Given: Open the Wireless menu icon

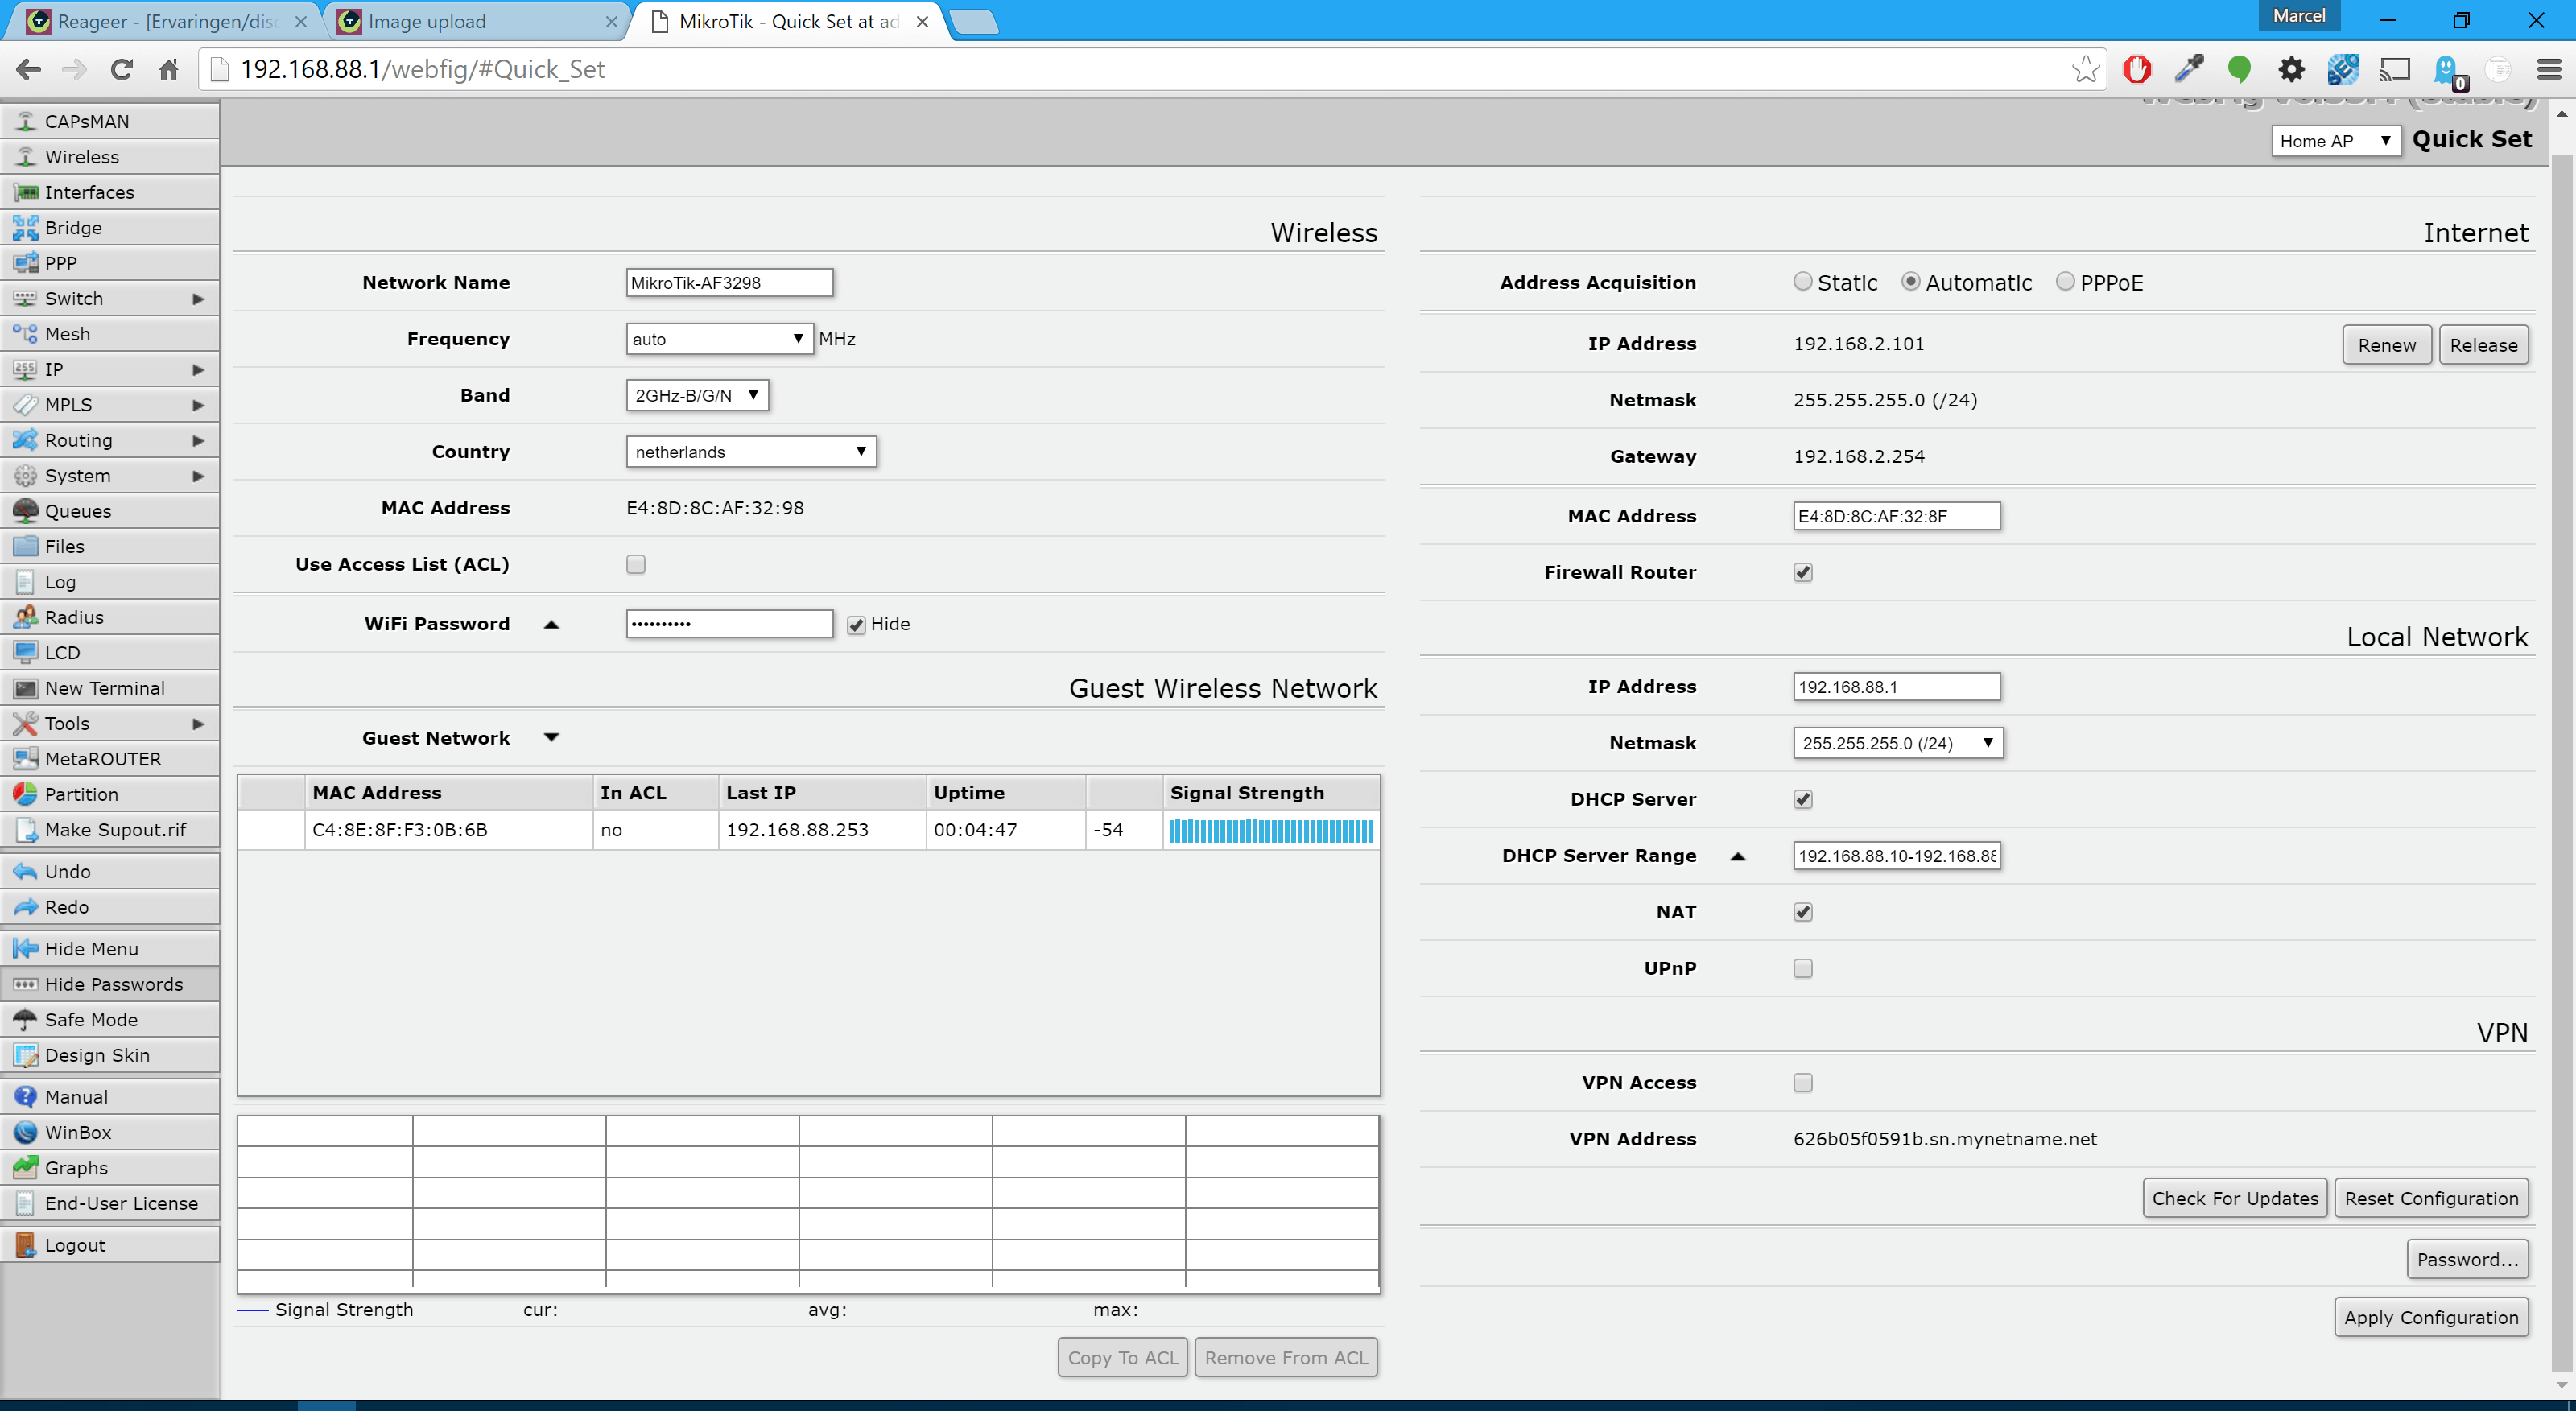Looking at the screenshot, I should [26, 157].
